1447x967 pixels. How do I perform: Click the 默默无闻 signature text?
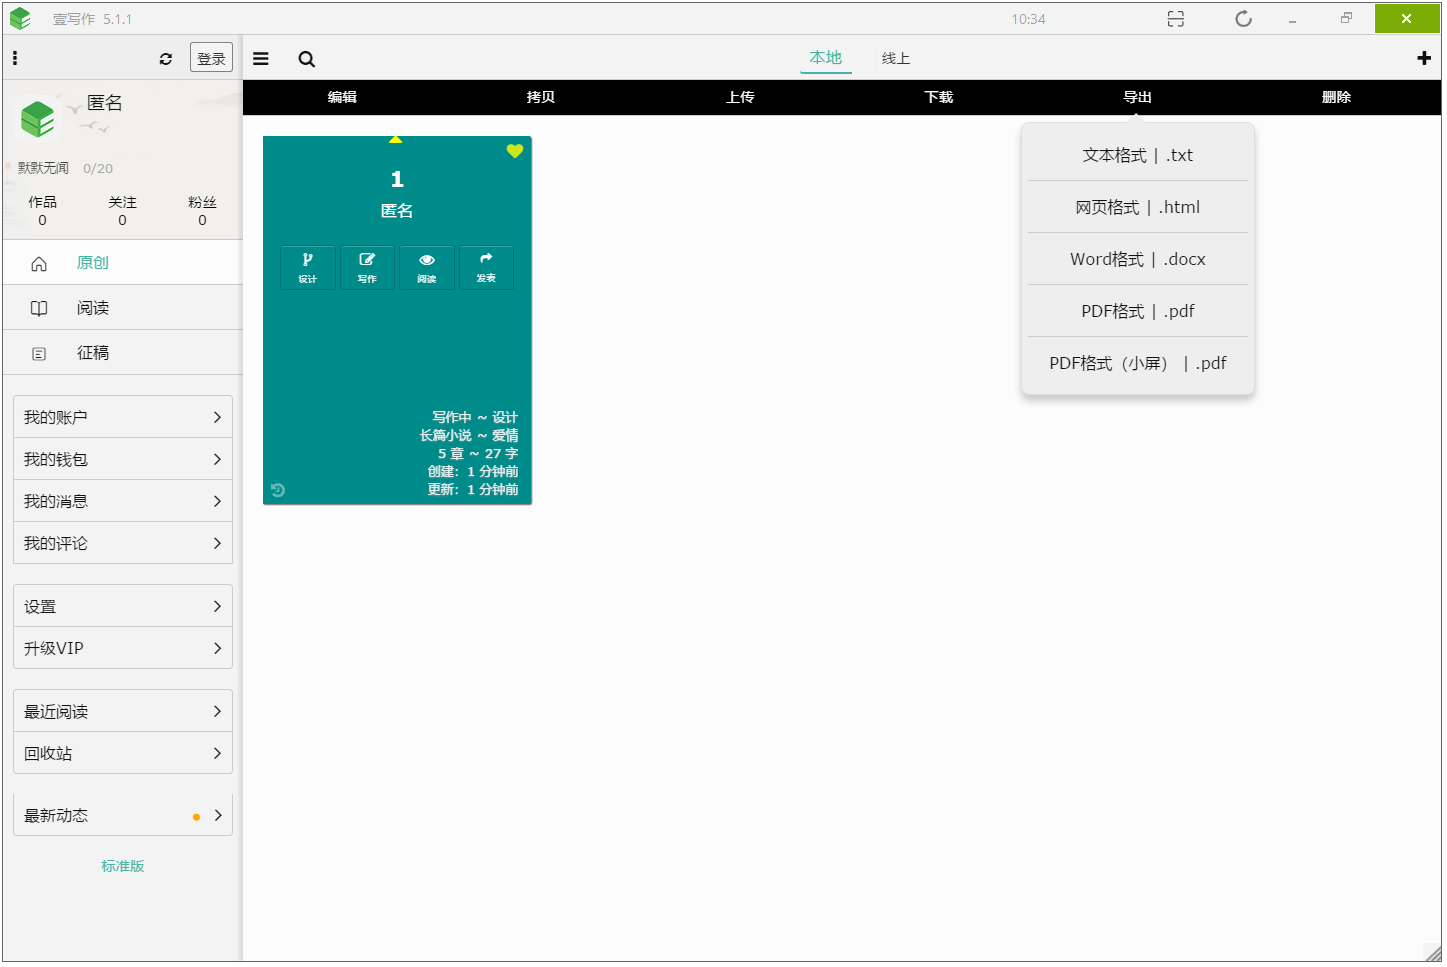tap(43, 168)
